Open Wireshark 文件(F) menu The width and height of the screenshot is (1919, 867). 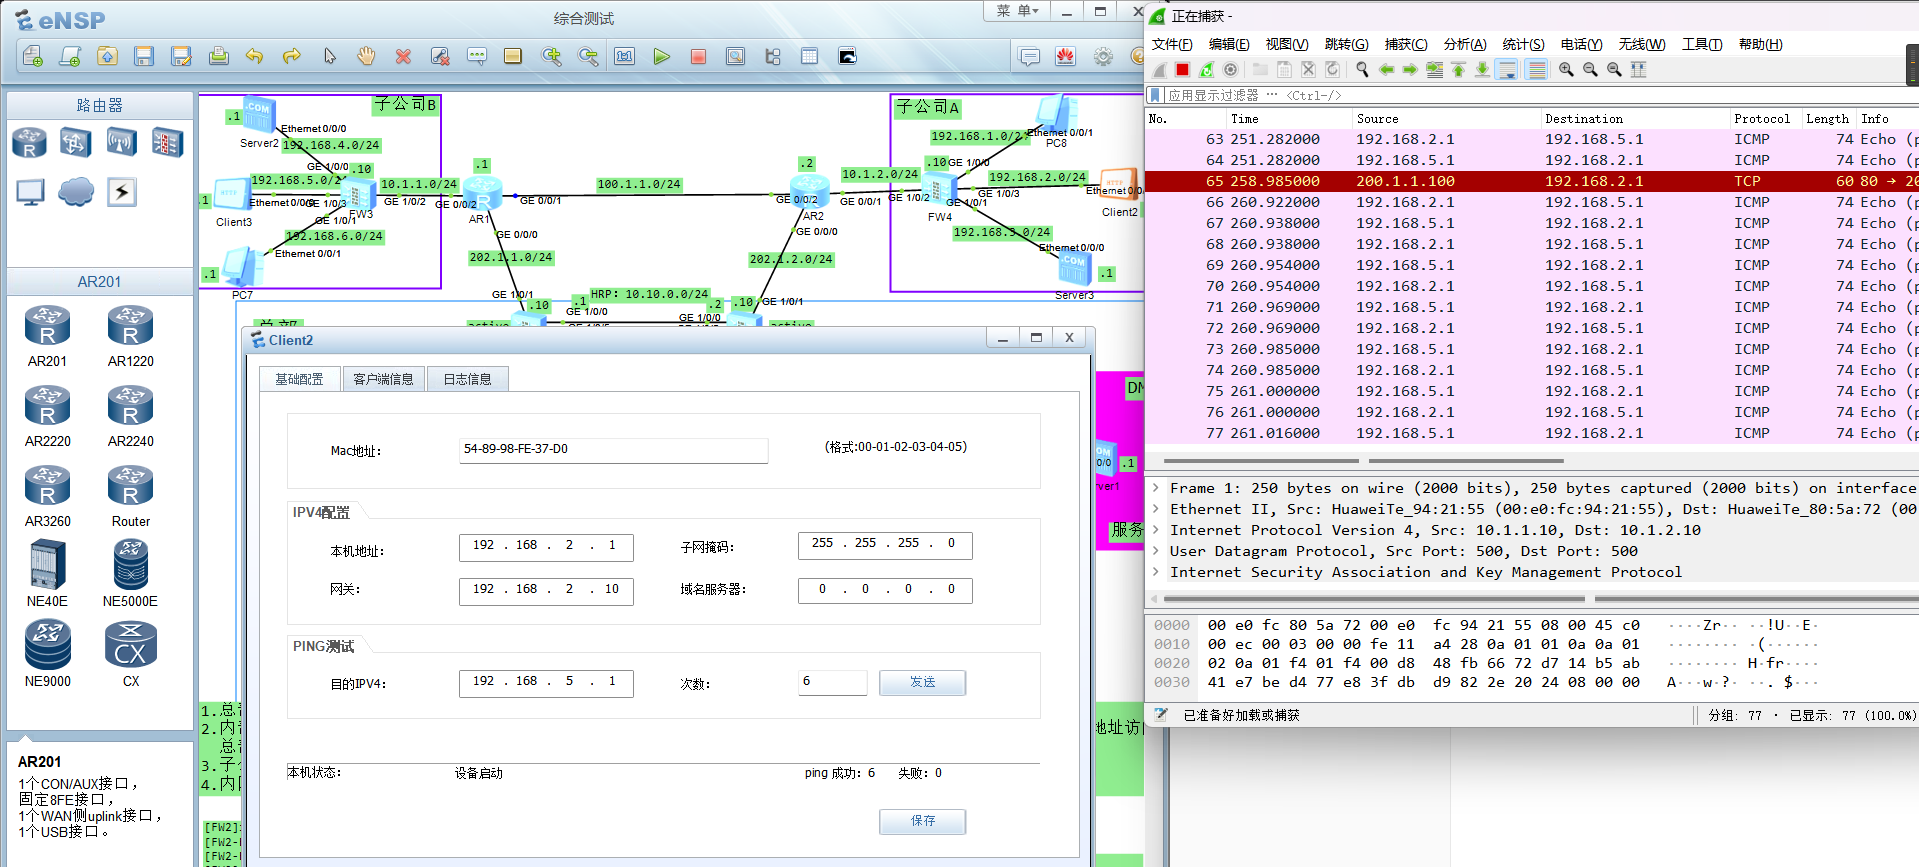click(x=1172, y=44)
